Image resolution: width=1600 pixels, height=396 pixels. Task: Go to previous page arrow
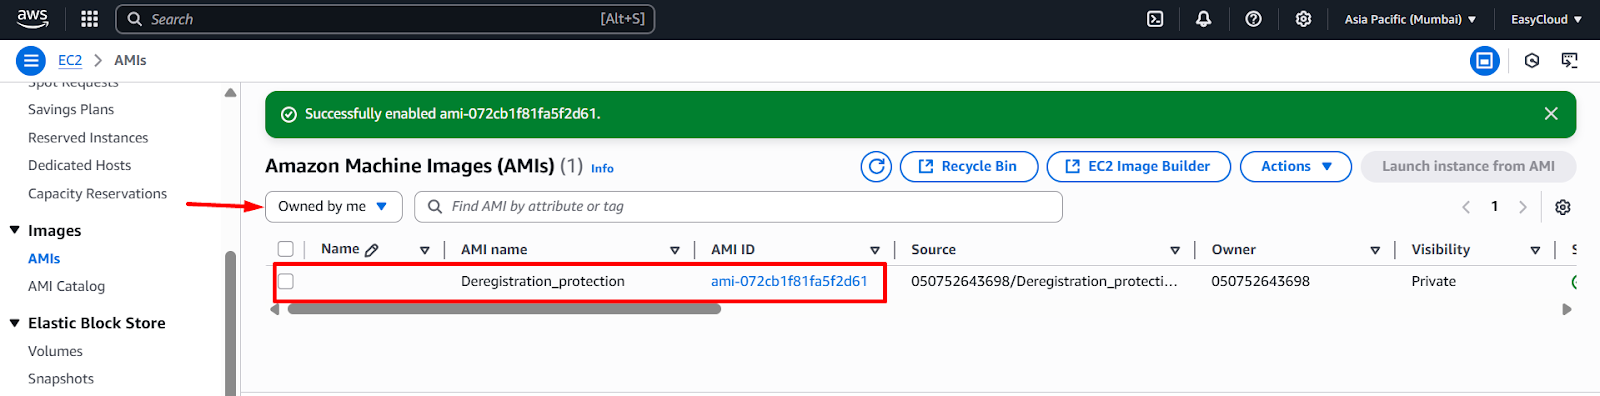(1466, 207)
